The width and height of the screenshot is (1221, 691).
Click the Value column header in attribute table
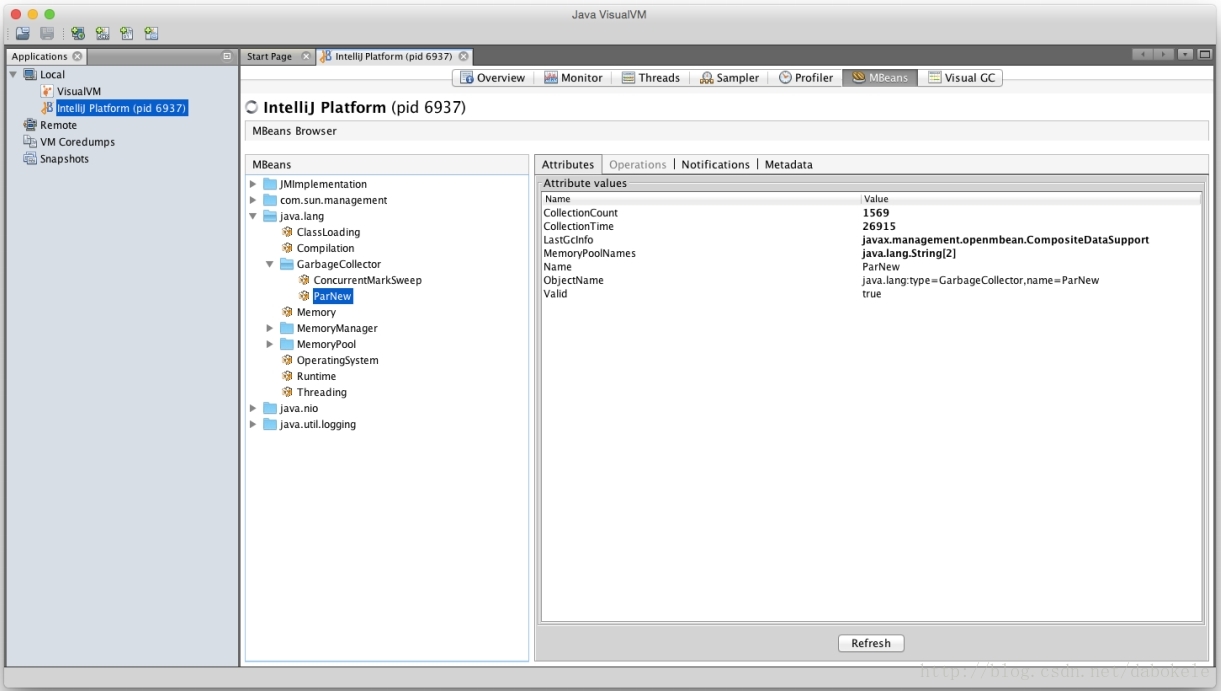tap(1031, 199)
